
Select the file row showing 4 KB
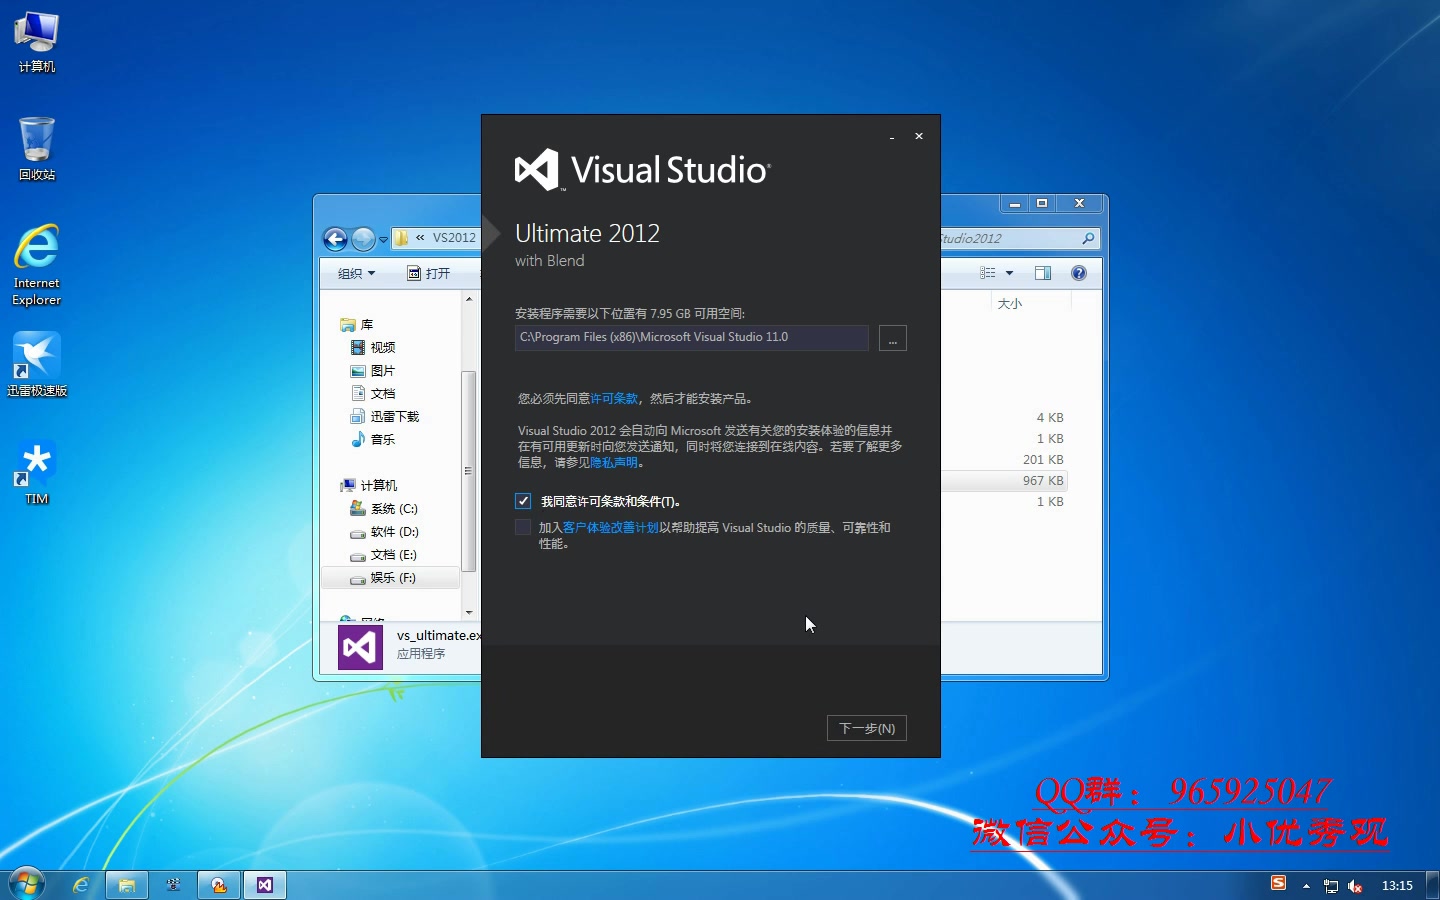(1005, 418)
